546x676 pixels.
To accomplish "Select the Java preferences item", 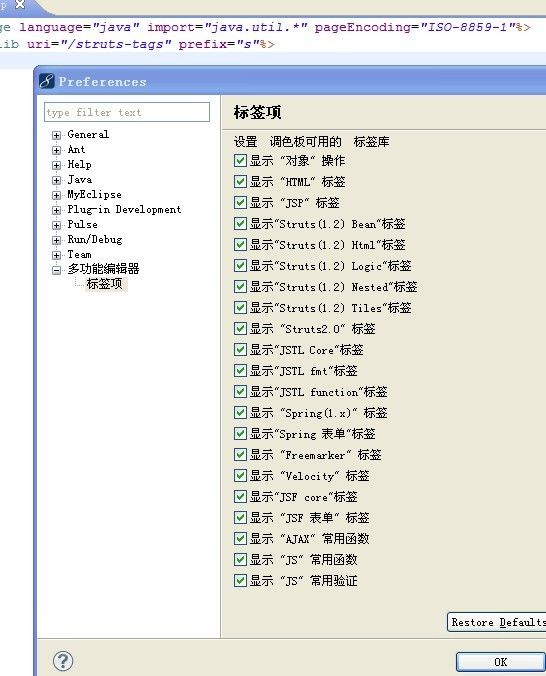I will 80,179.
